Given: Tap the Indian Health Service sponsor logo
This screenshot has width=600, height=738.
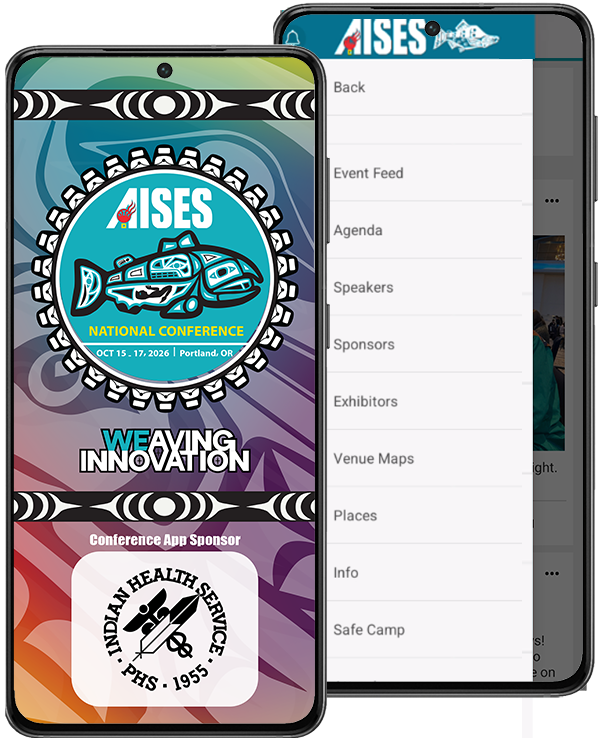Looking at the screenshot, I should pyautogui.click(x=165, y=629).
